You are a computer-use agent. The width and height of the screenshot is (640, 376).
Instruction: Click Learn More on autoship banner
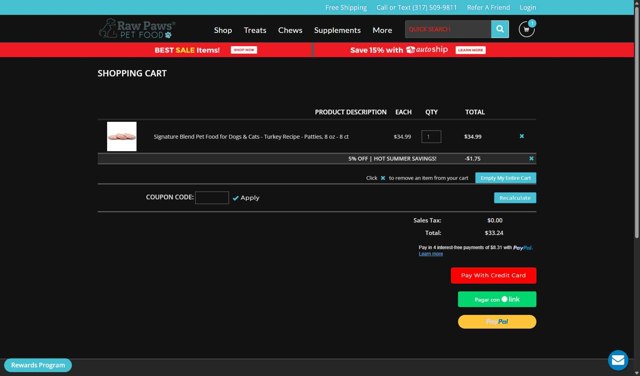coord(471,50)
